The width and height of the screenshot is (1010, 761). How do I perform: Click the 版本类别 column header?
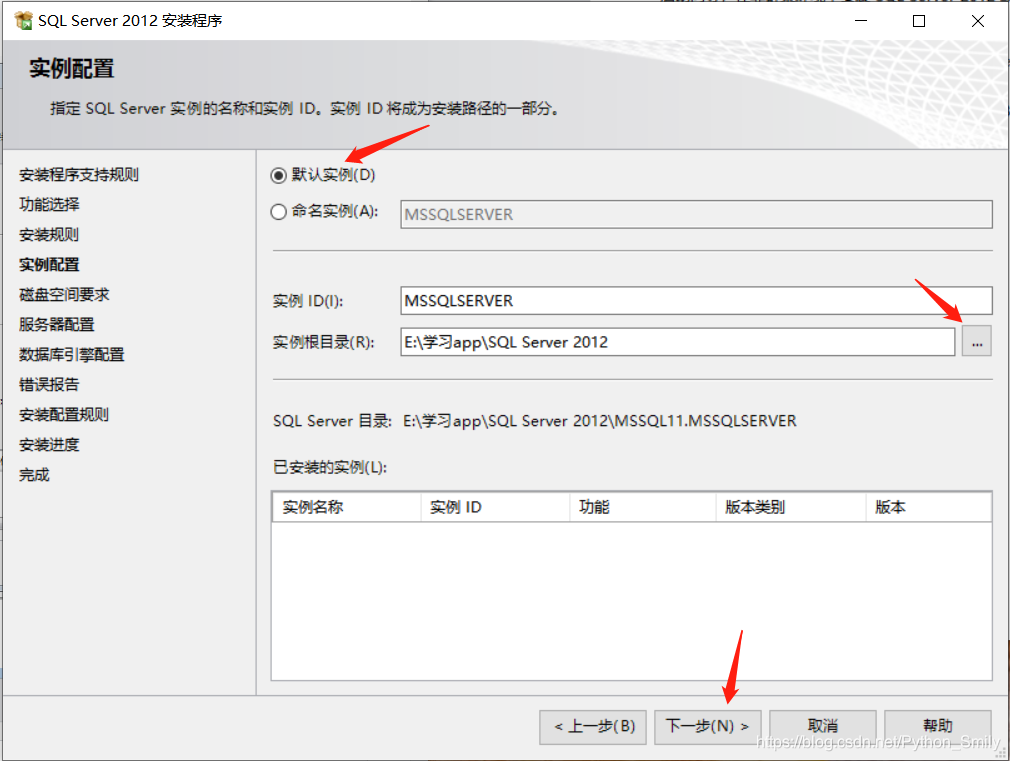click(791, 507)
